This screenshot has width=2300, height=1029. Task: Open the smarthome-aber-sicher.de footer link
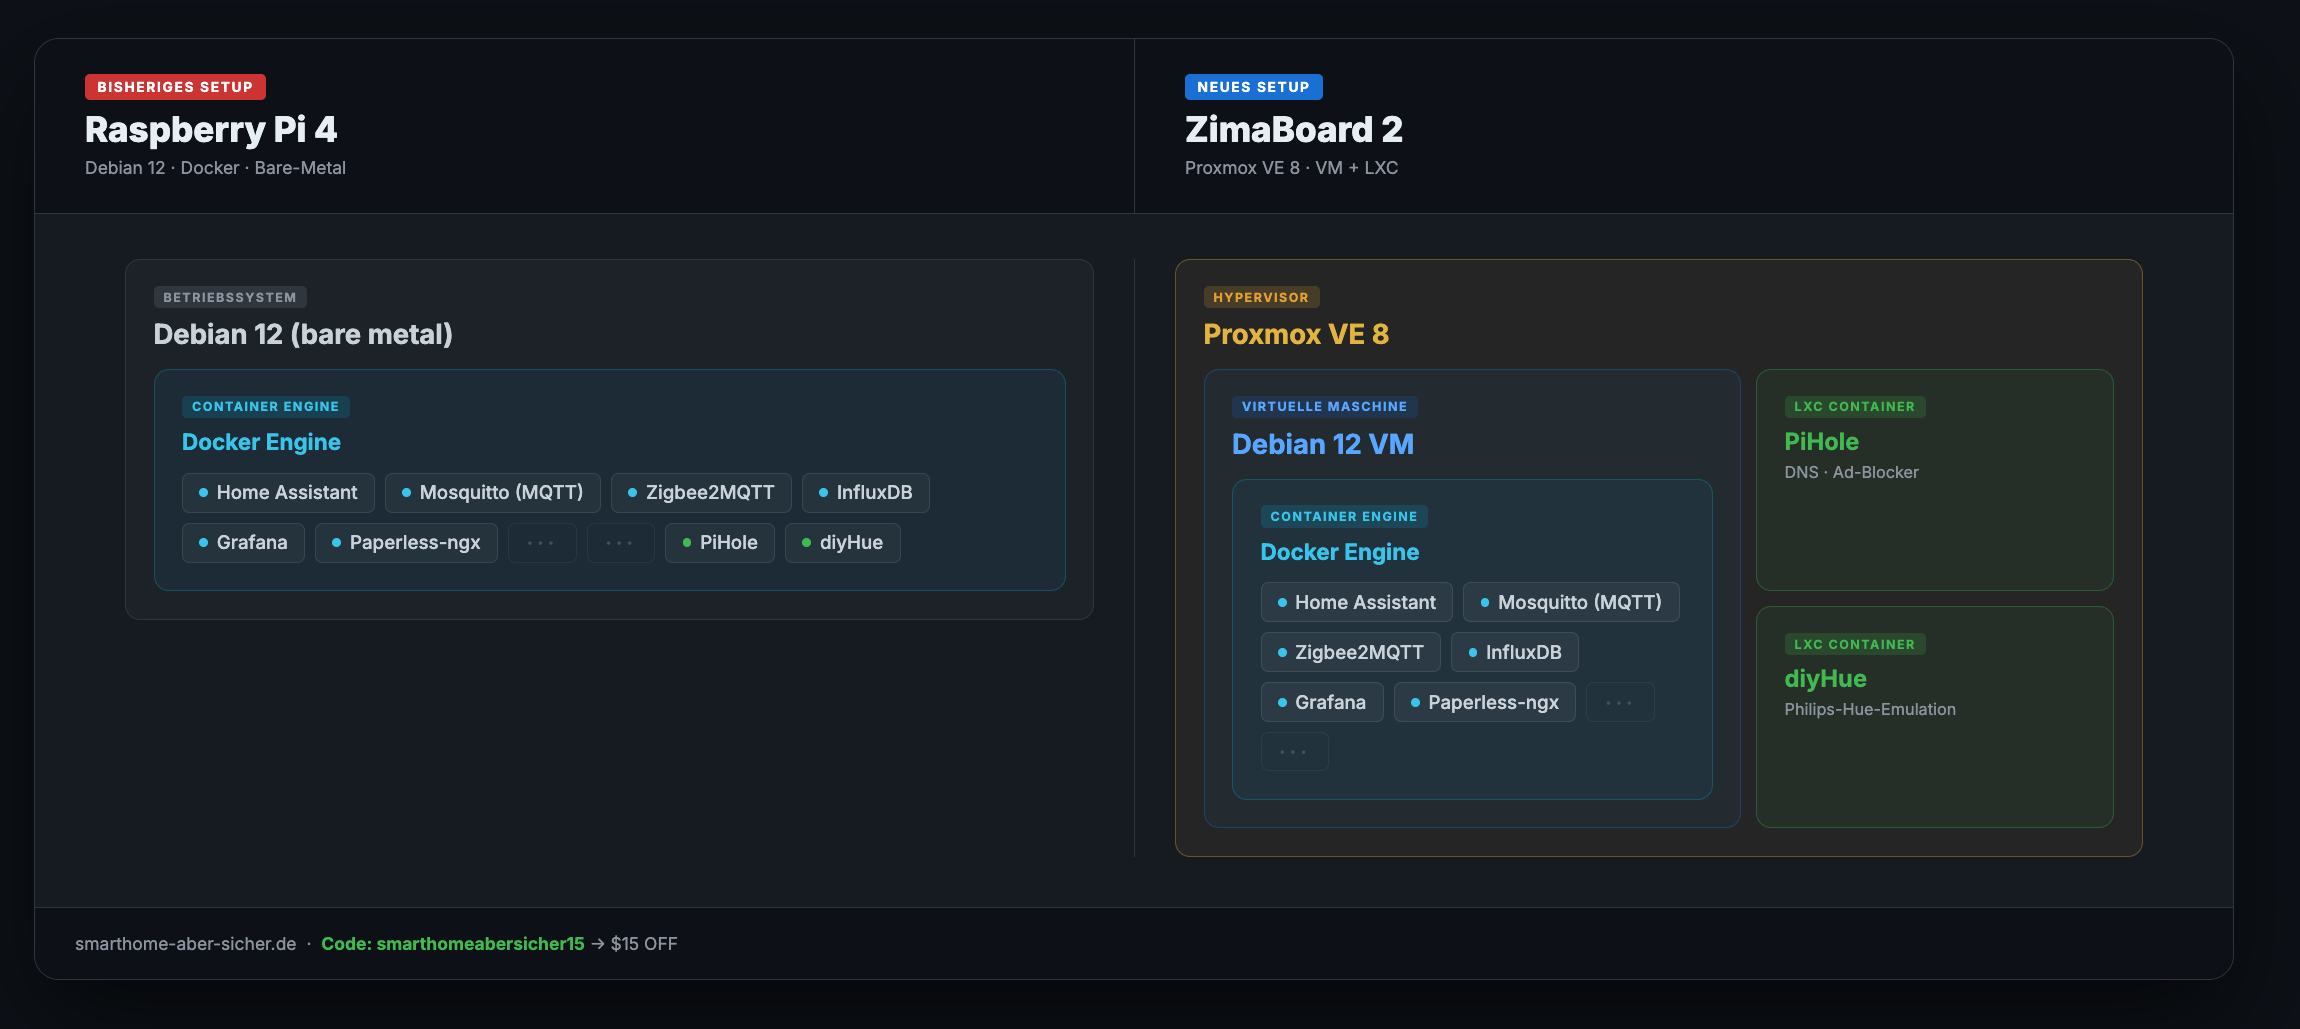click(x=186, y=944)
